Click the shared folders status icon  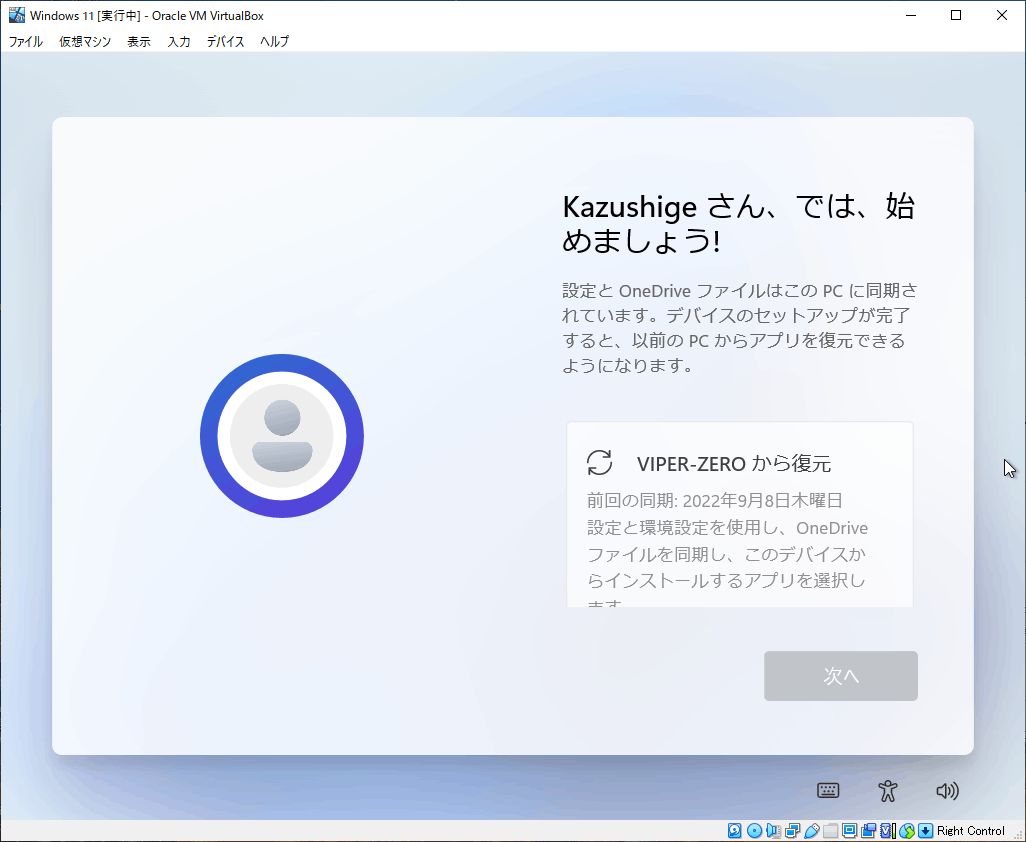click(x=830, y=830)
